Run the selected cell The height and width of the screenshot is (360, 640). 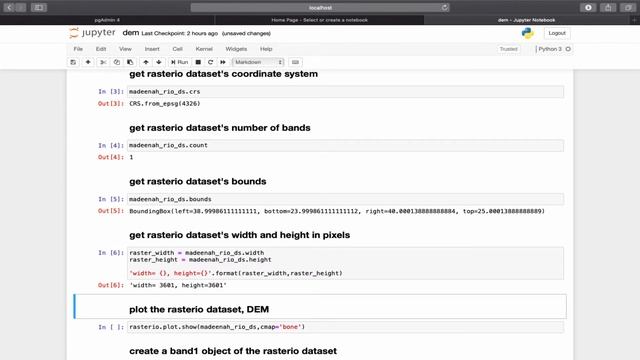[180, 62]
